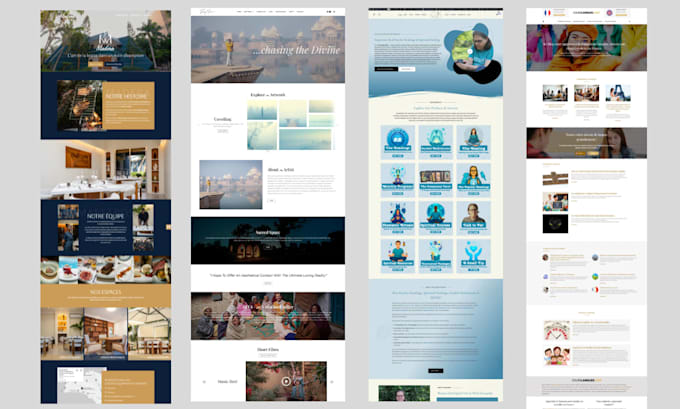Viewport: 680px width, 409px height.
Task: Click the left gold button in the students banner
Action: pyautogui.click(x=580, y=153)
